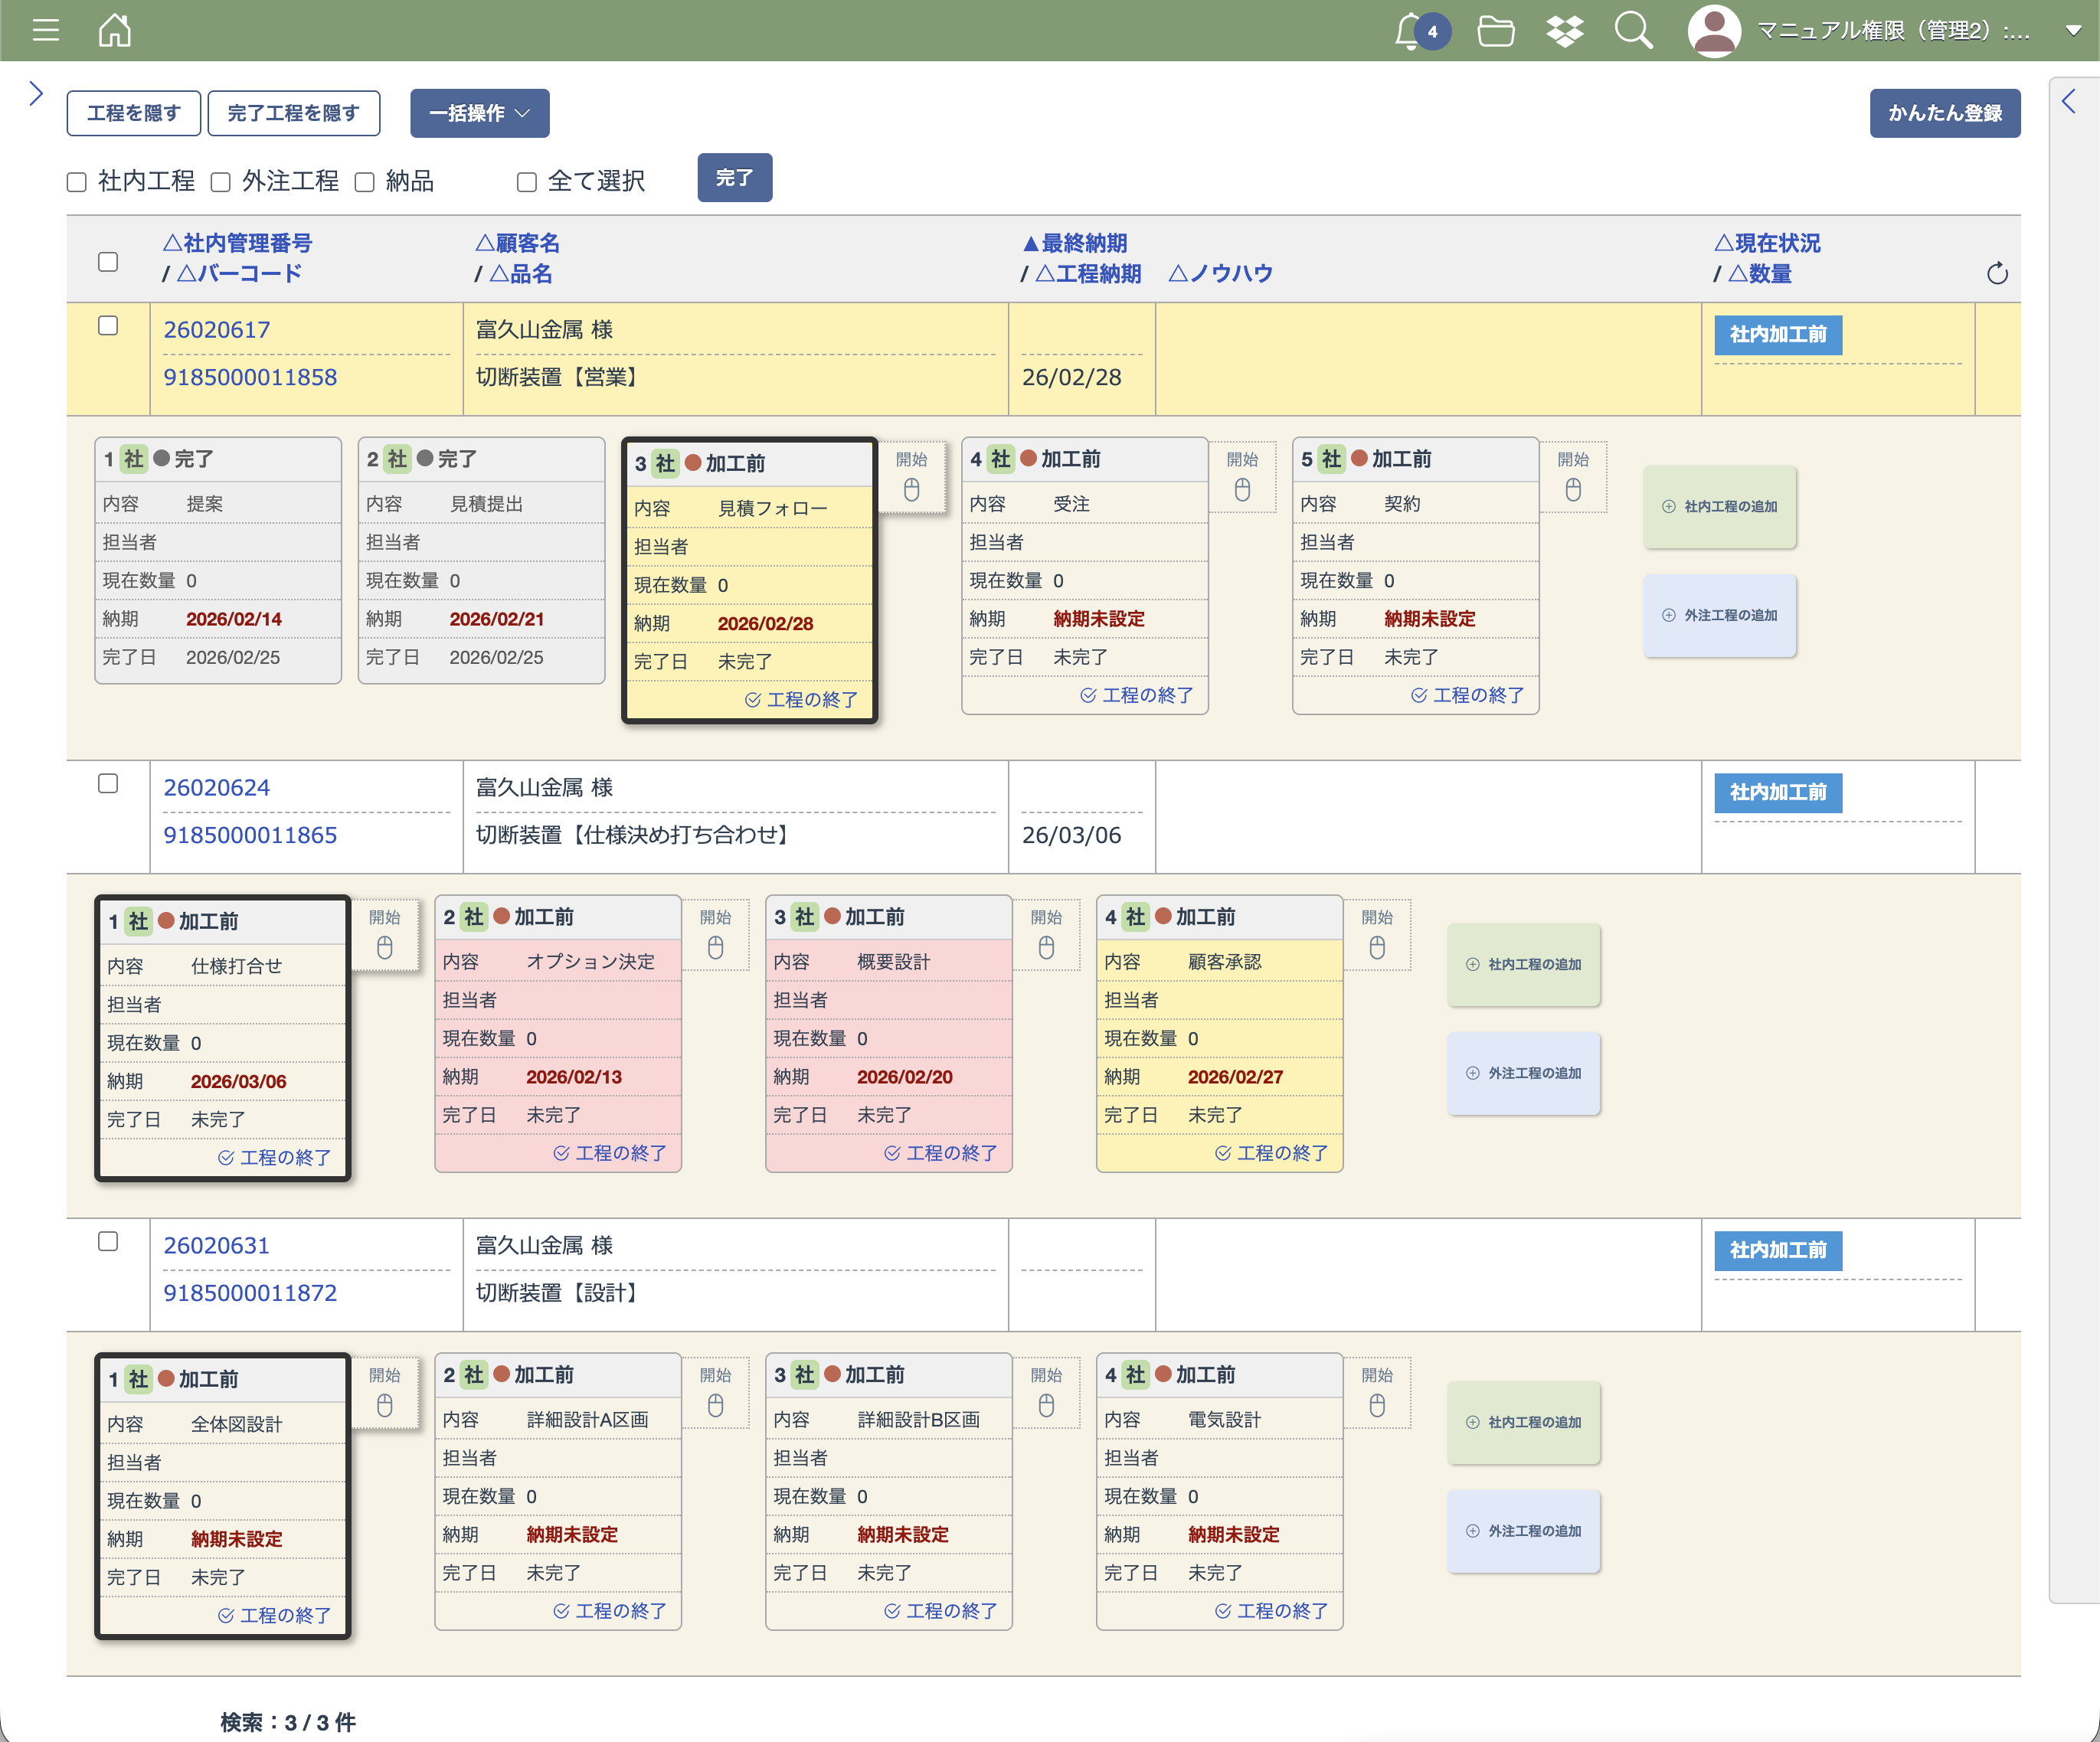The height and width of the screenshot is (1742, 2100).
Task: Open the hamburger main menu
Action: [x=45, y=30]
